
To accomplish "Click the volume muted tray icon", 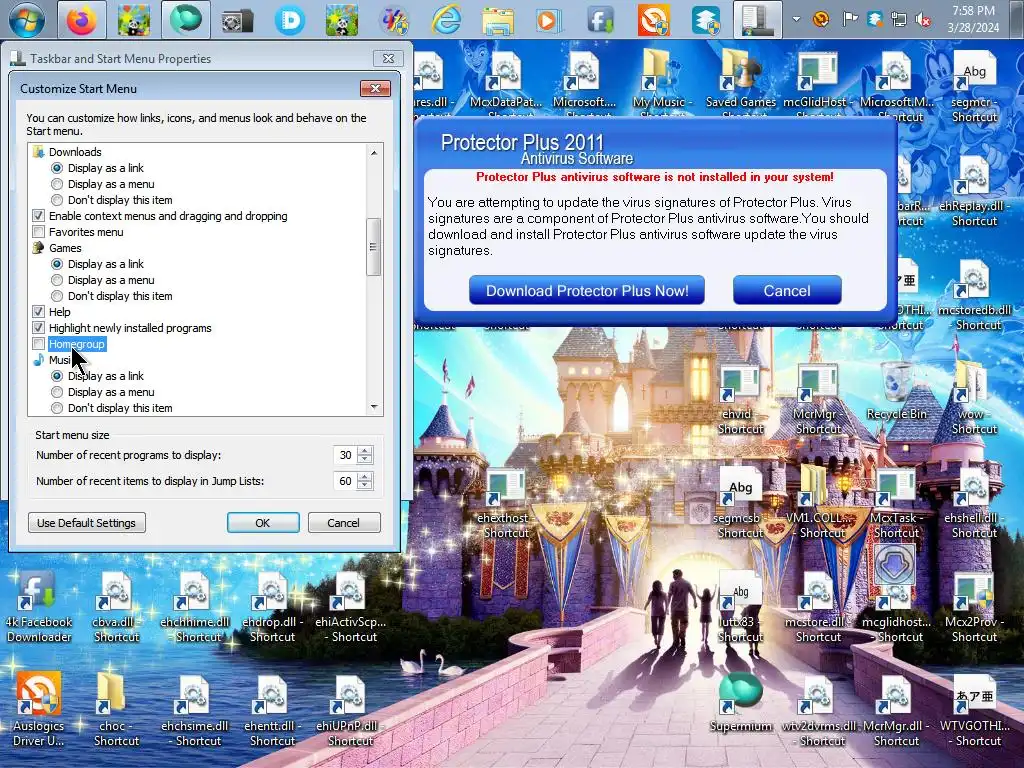I will pos(923,20).
